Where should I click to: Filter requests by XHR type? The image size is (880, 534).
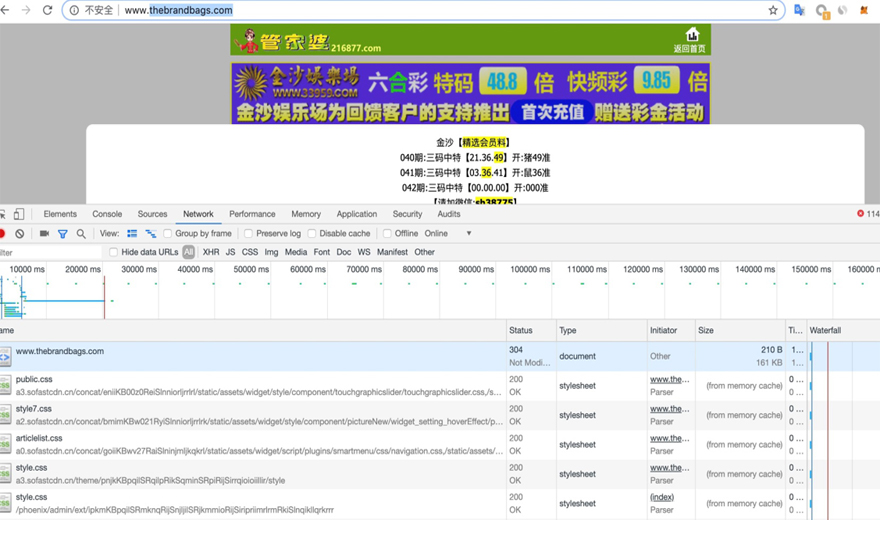tap(211, 252)
